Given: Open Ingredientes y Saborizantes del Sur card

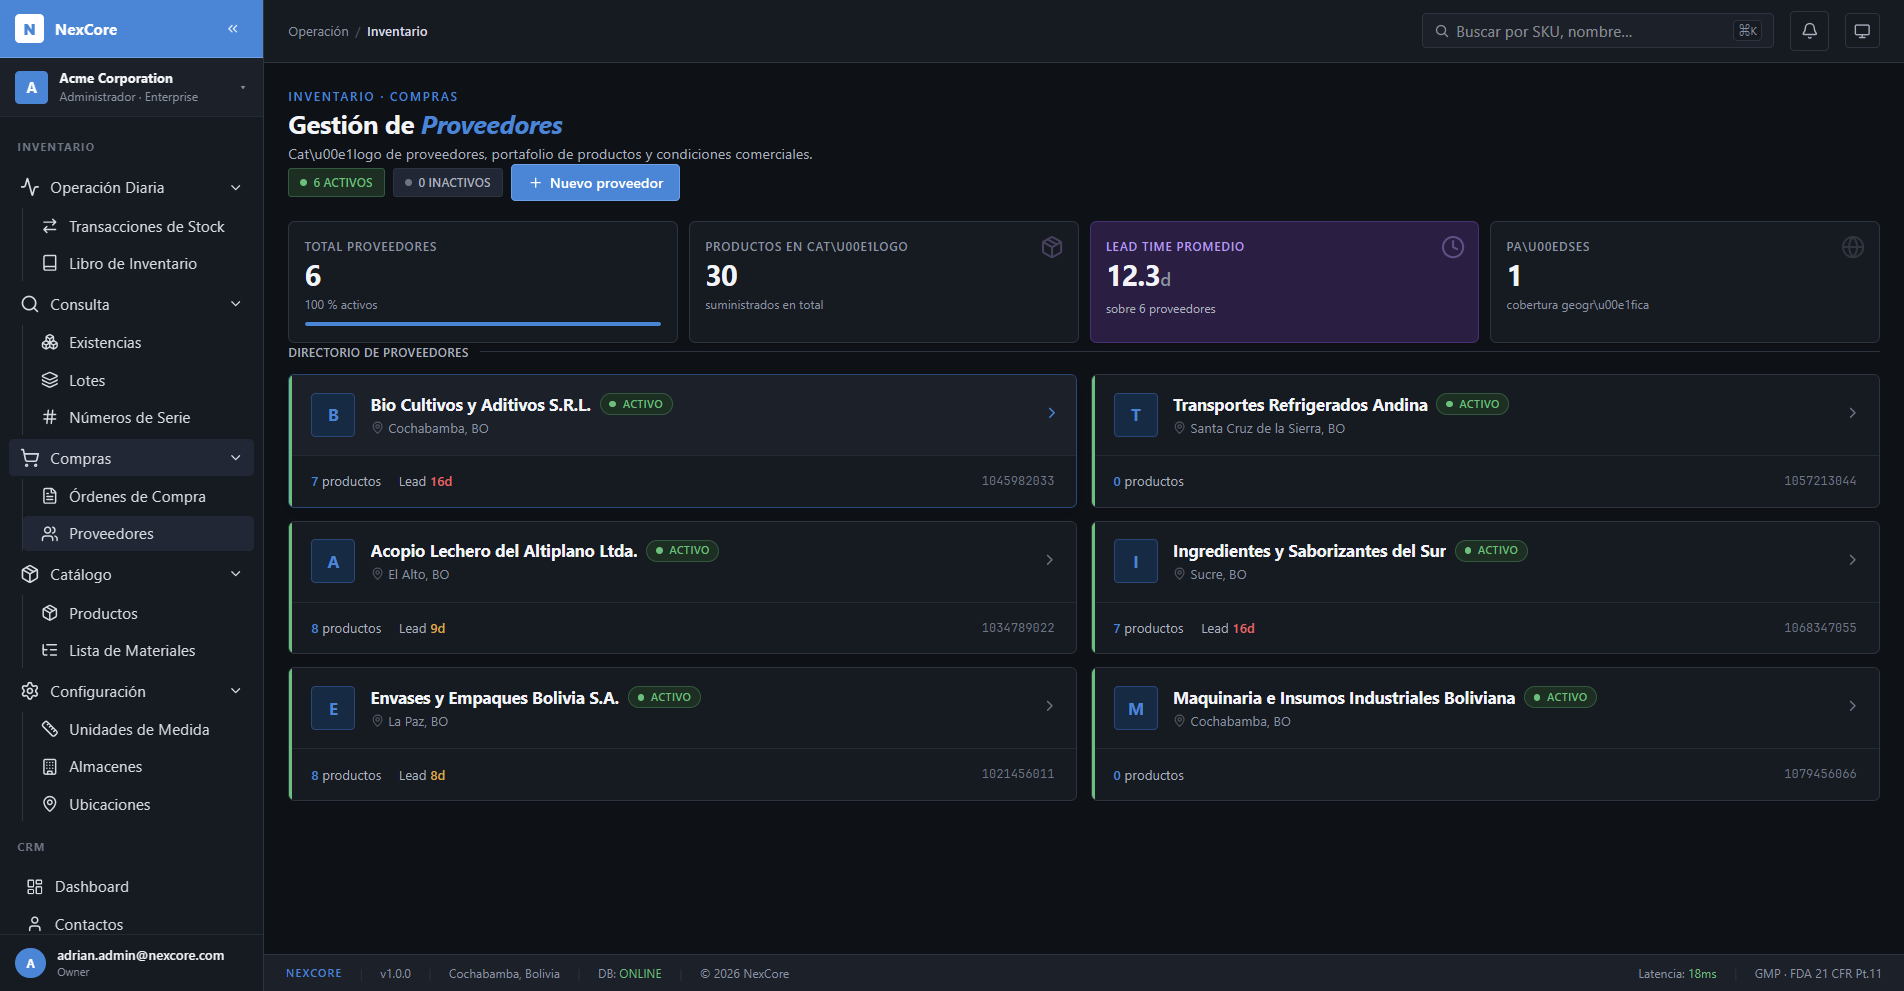Looking at the screenshot, I should [1485, 587].
